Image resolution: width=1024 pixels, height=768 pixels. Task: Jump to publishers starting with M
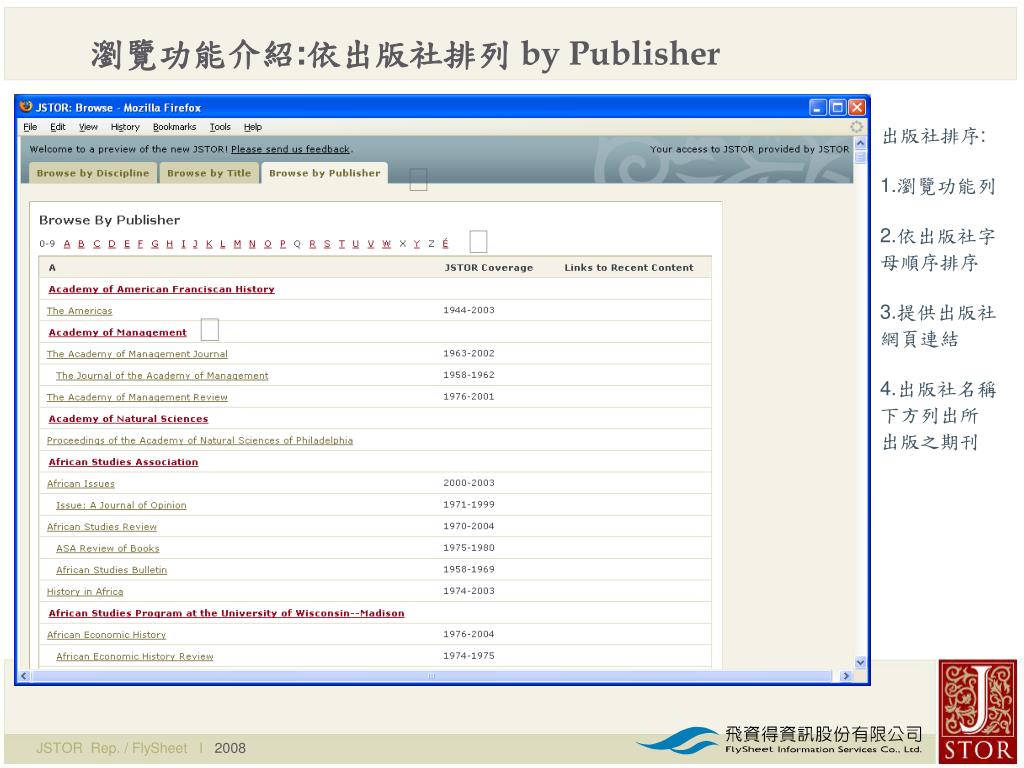237,244
